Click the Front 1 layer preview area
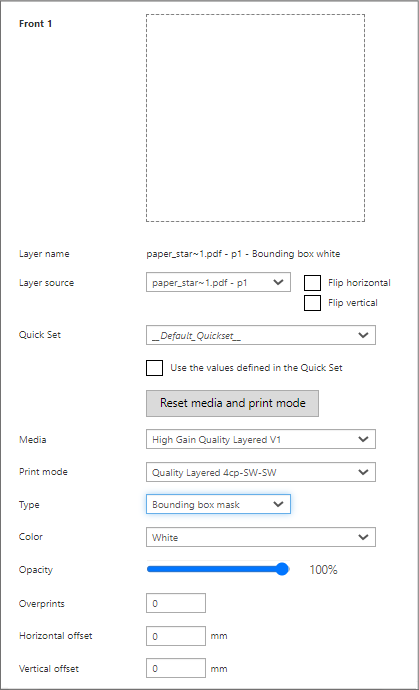This screenshot has height=690, width=419. point(255,118)
